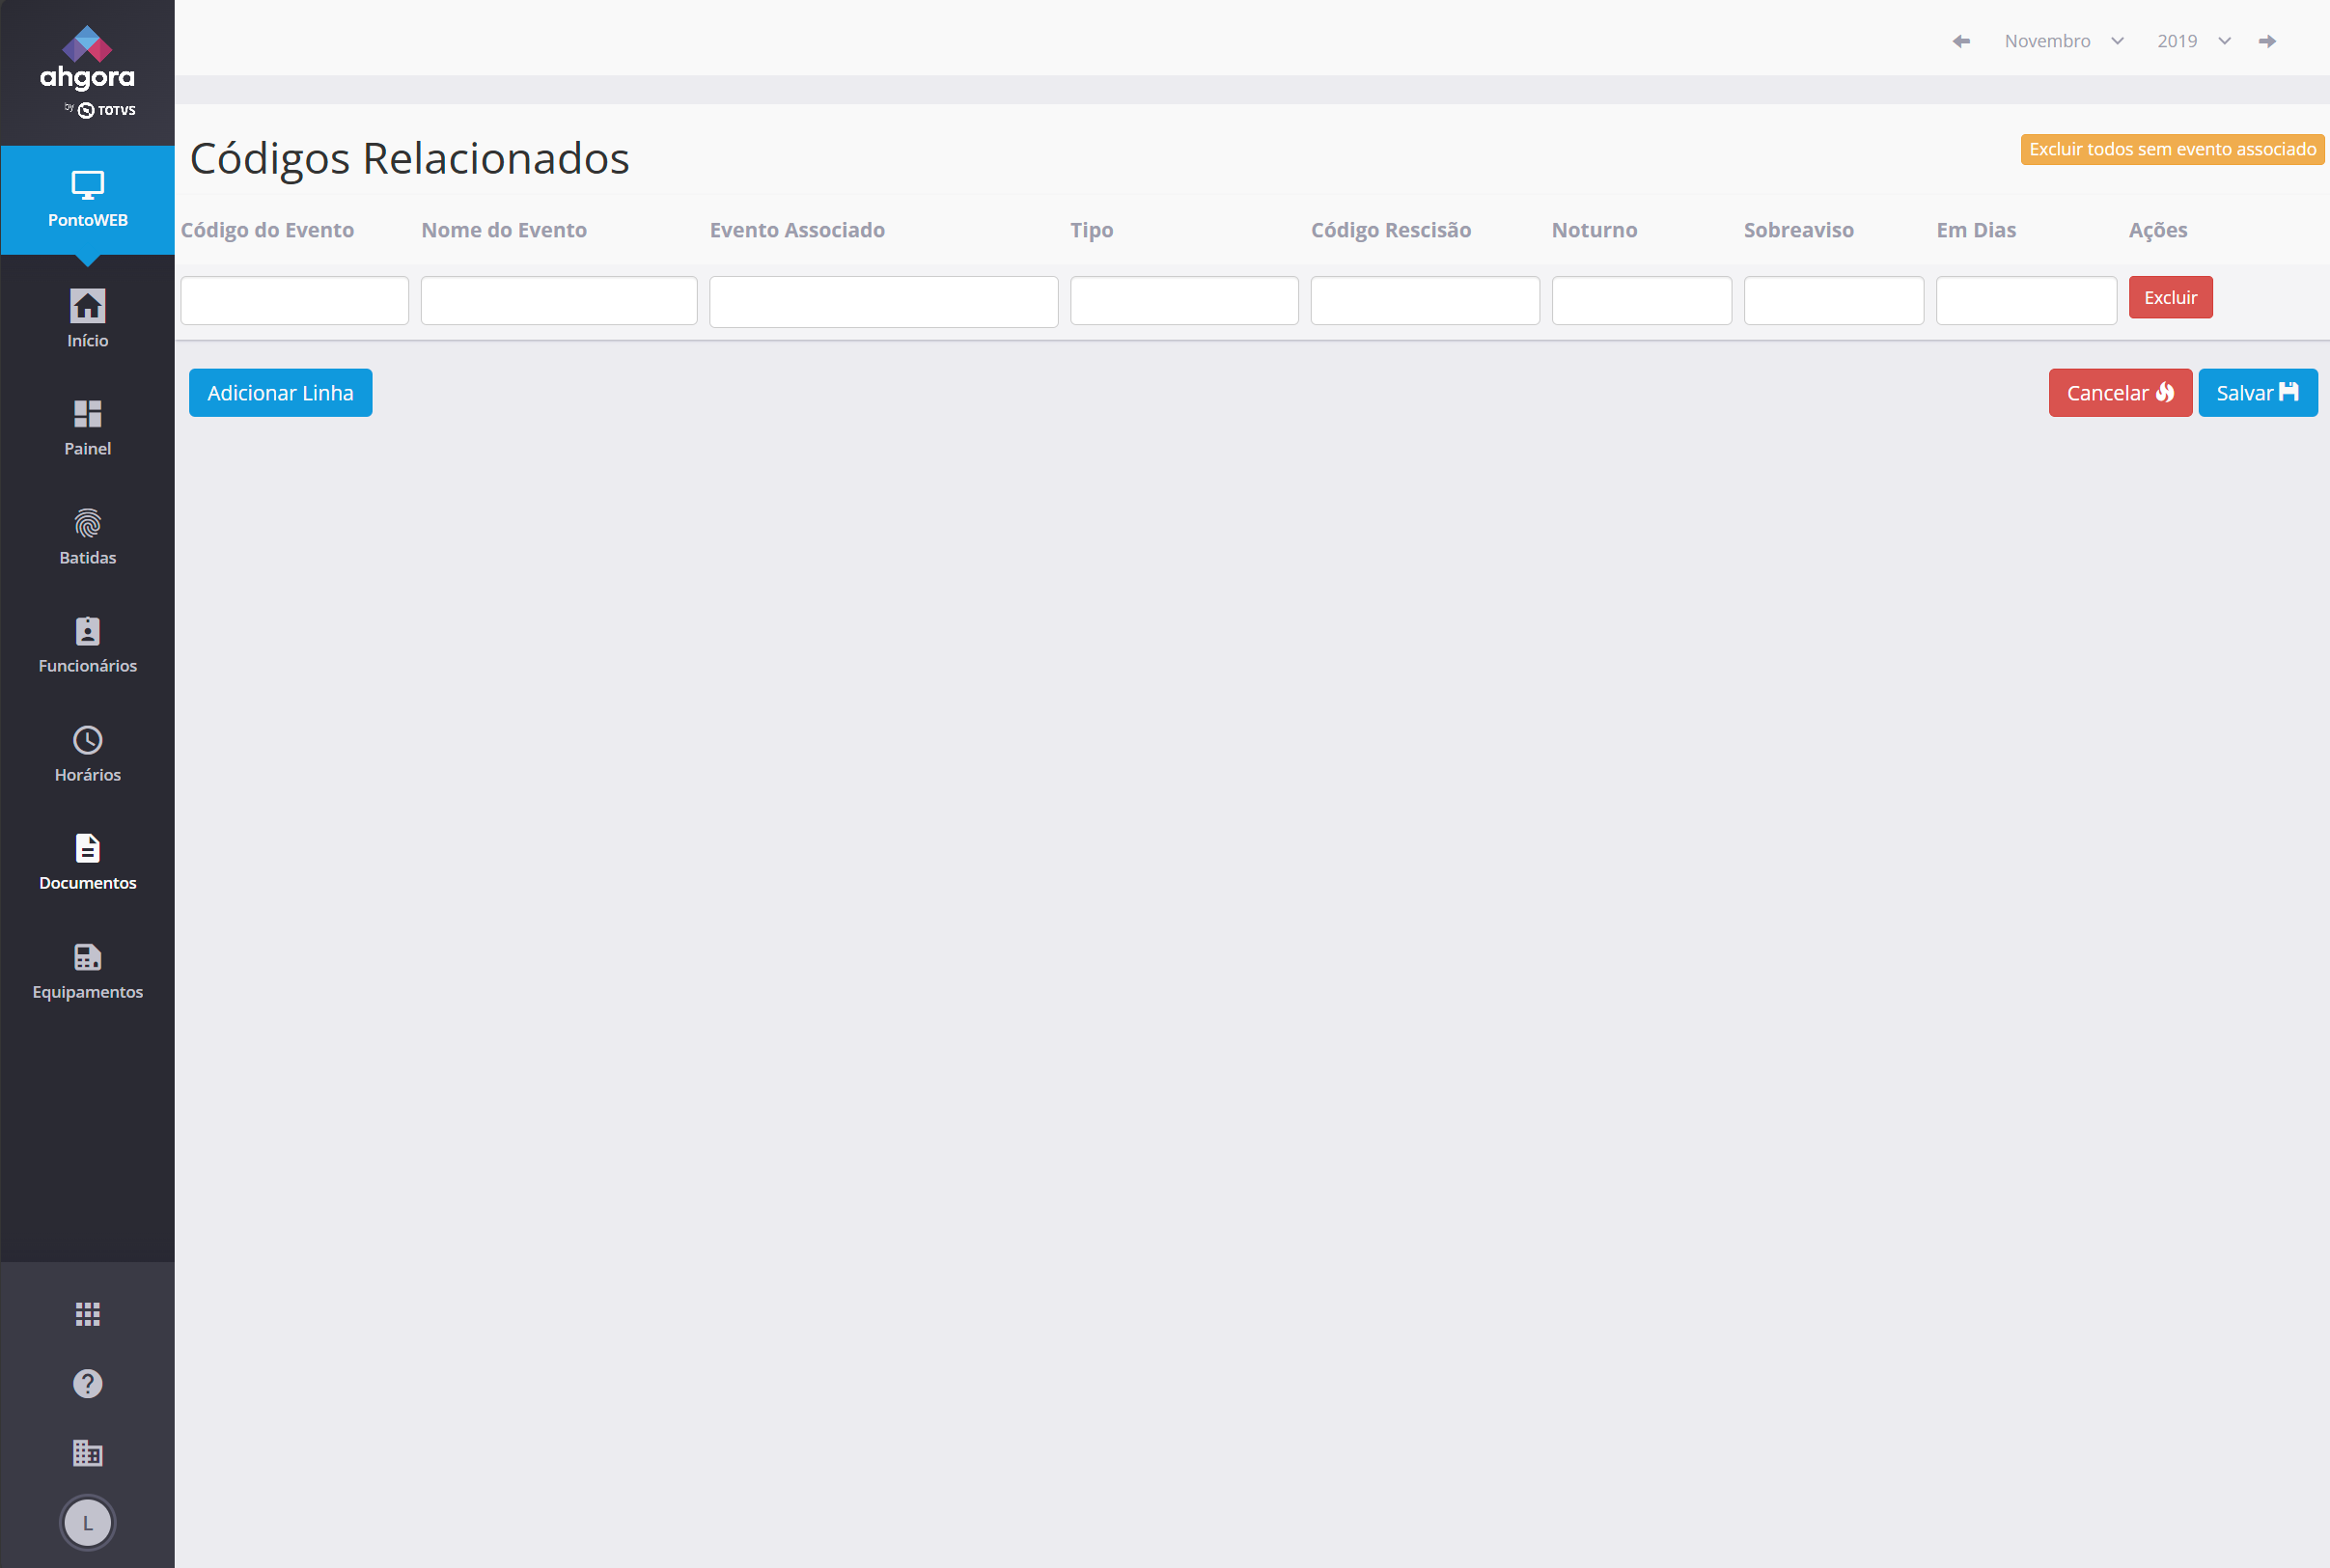Open the apps grid icon
This screenshot has height=1568, width=2330.
point(87,1314)
